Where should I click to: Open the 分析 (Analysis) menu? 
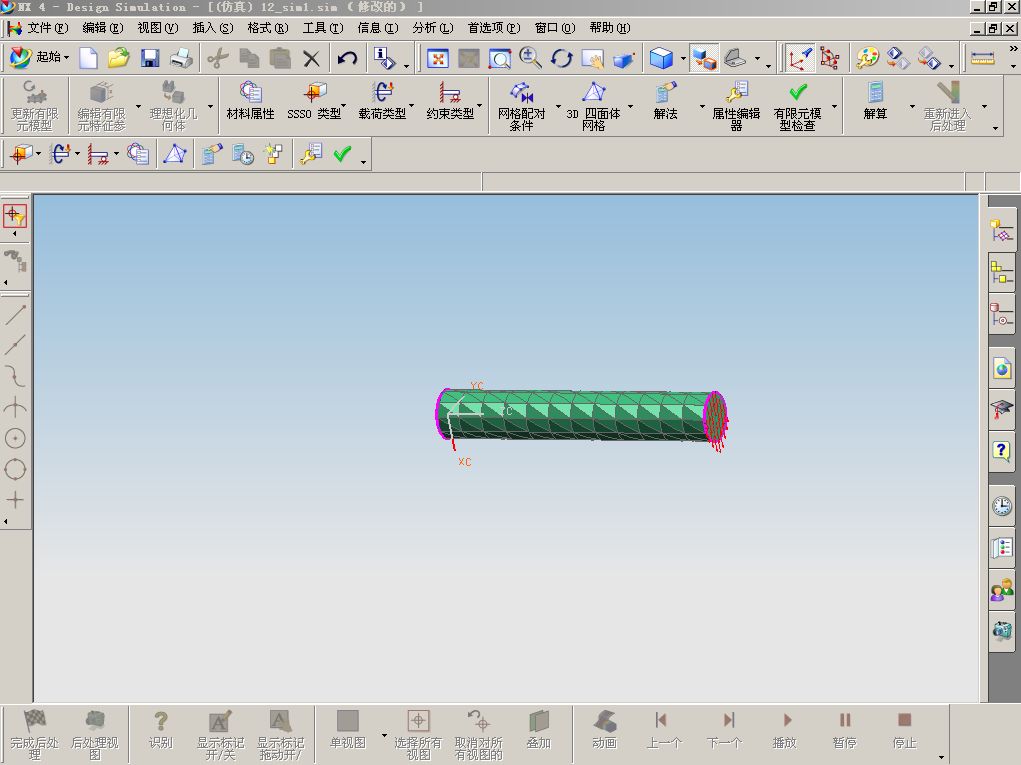tap(432, 28)
